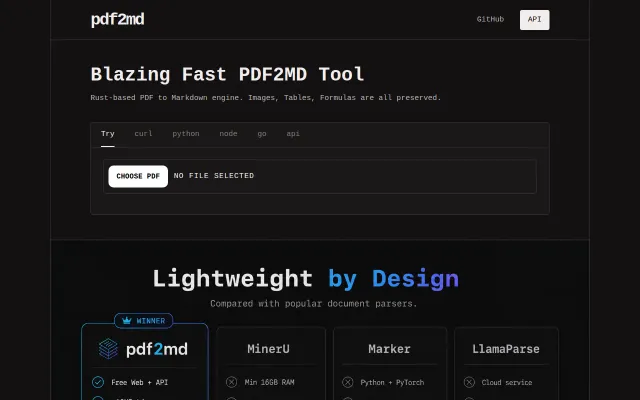Click 'Compared with popular document parsers.' text
The image size is (640, 400).
point(313,304)
